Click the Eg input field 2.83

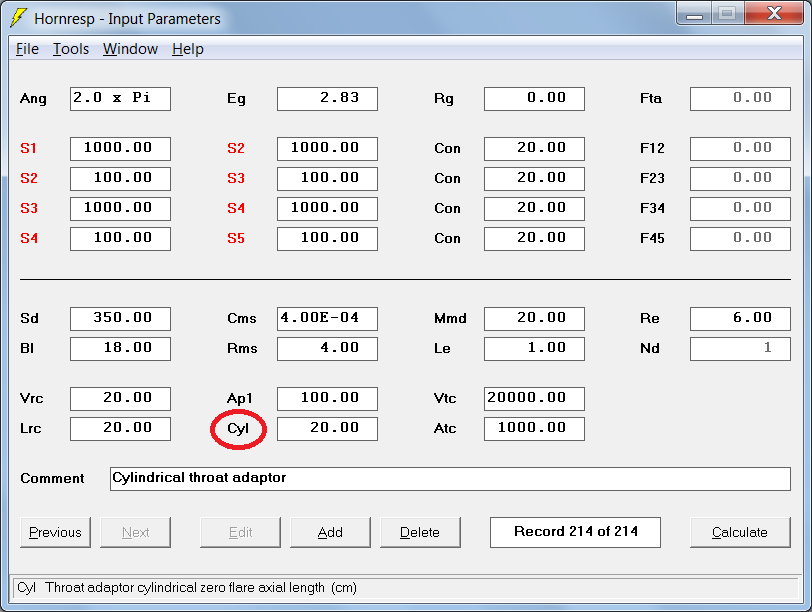pos(327,99)
